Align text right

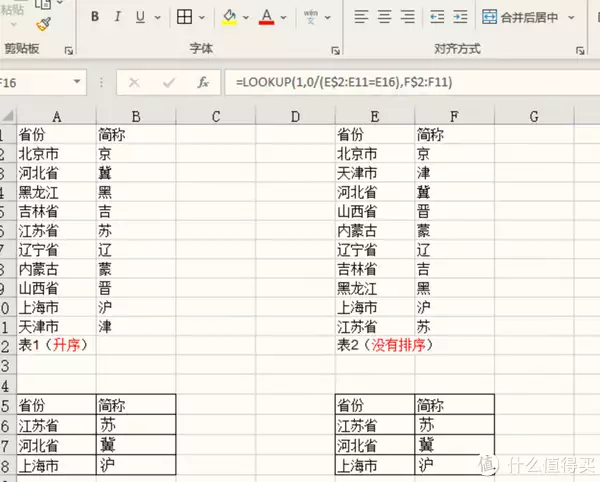coord(408,17)
